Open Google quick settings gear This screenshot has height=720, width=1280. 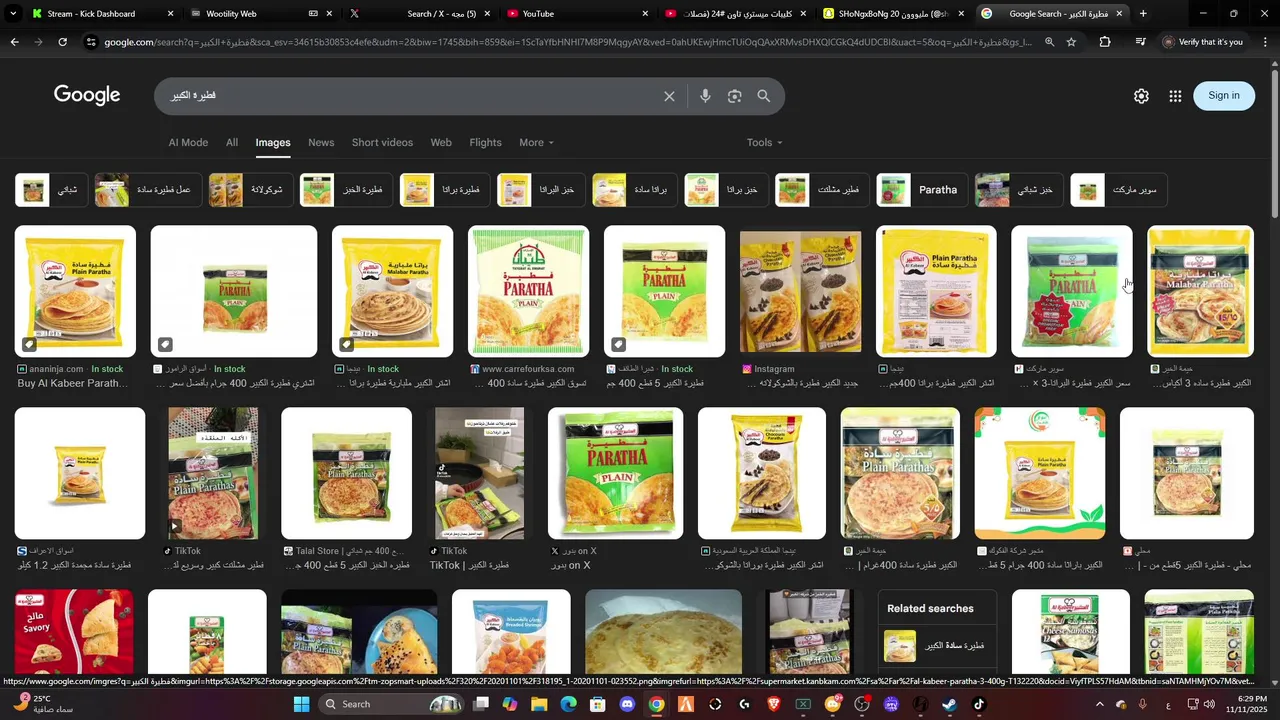pos(1141,96)
